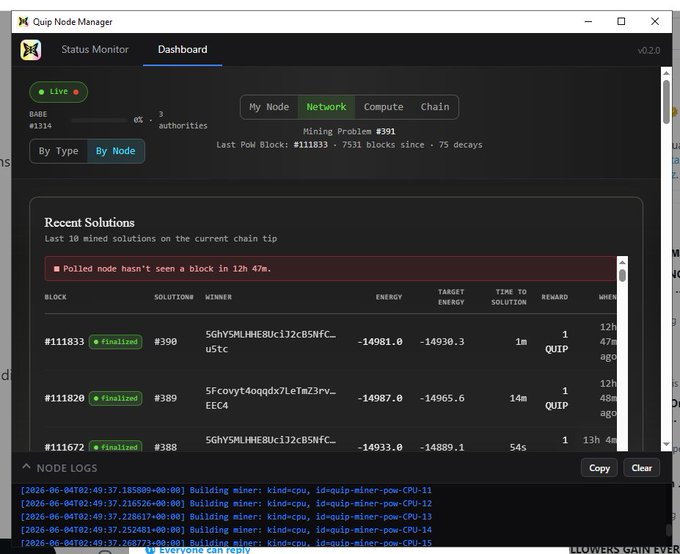
Task: Click the Quip logo in the header
Action: (x=30, y=50)
